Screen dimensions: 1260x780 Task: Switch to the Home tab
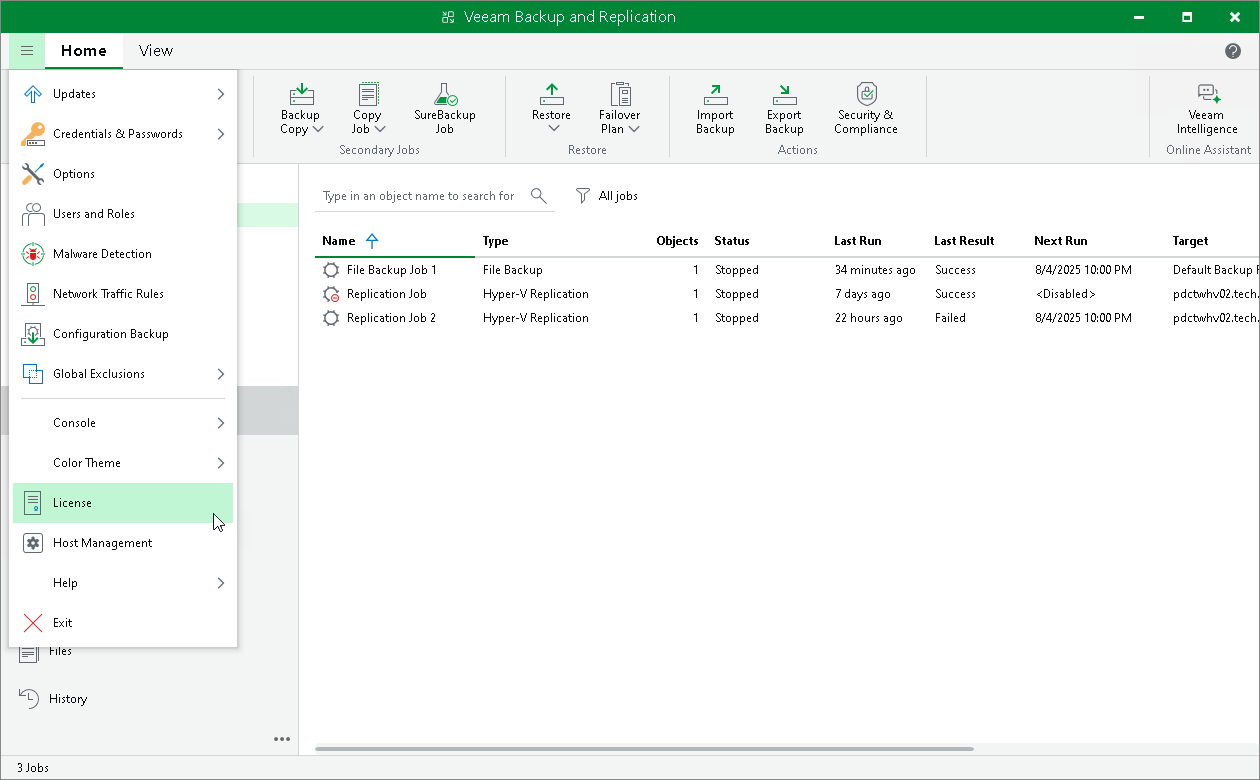tap(84, 51)
